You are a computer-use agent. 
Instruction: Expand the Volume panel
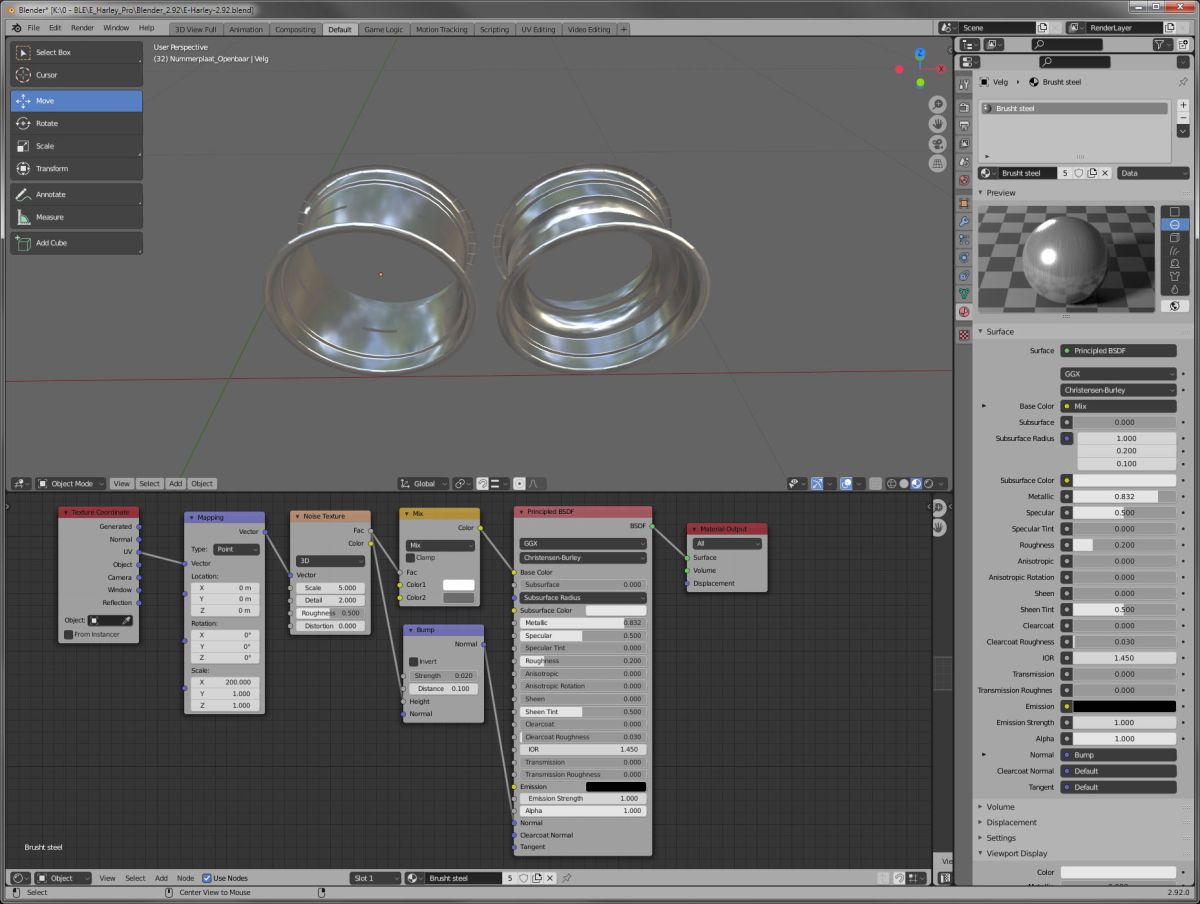point(999,806)
